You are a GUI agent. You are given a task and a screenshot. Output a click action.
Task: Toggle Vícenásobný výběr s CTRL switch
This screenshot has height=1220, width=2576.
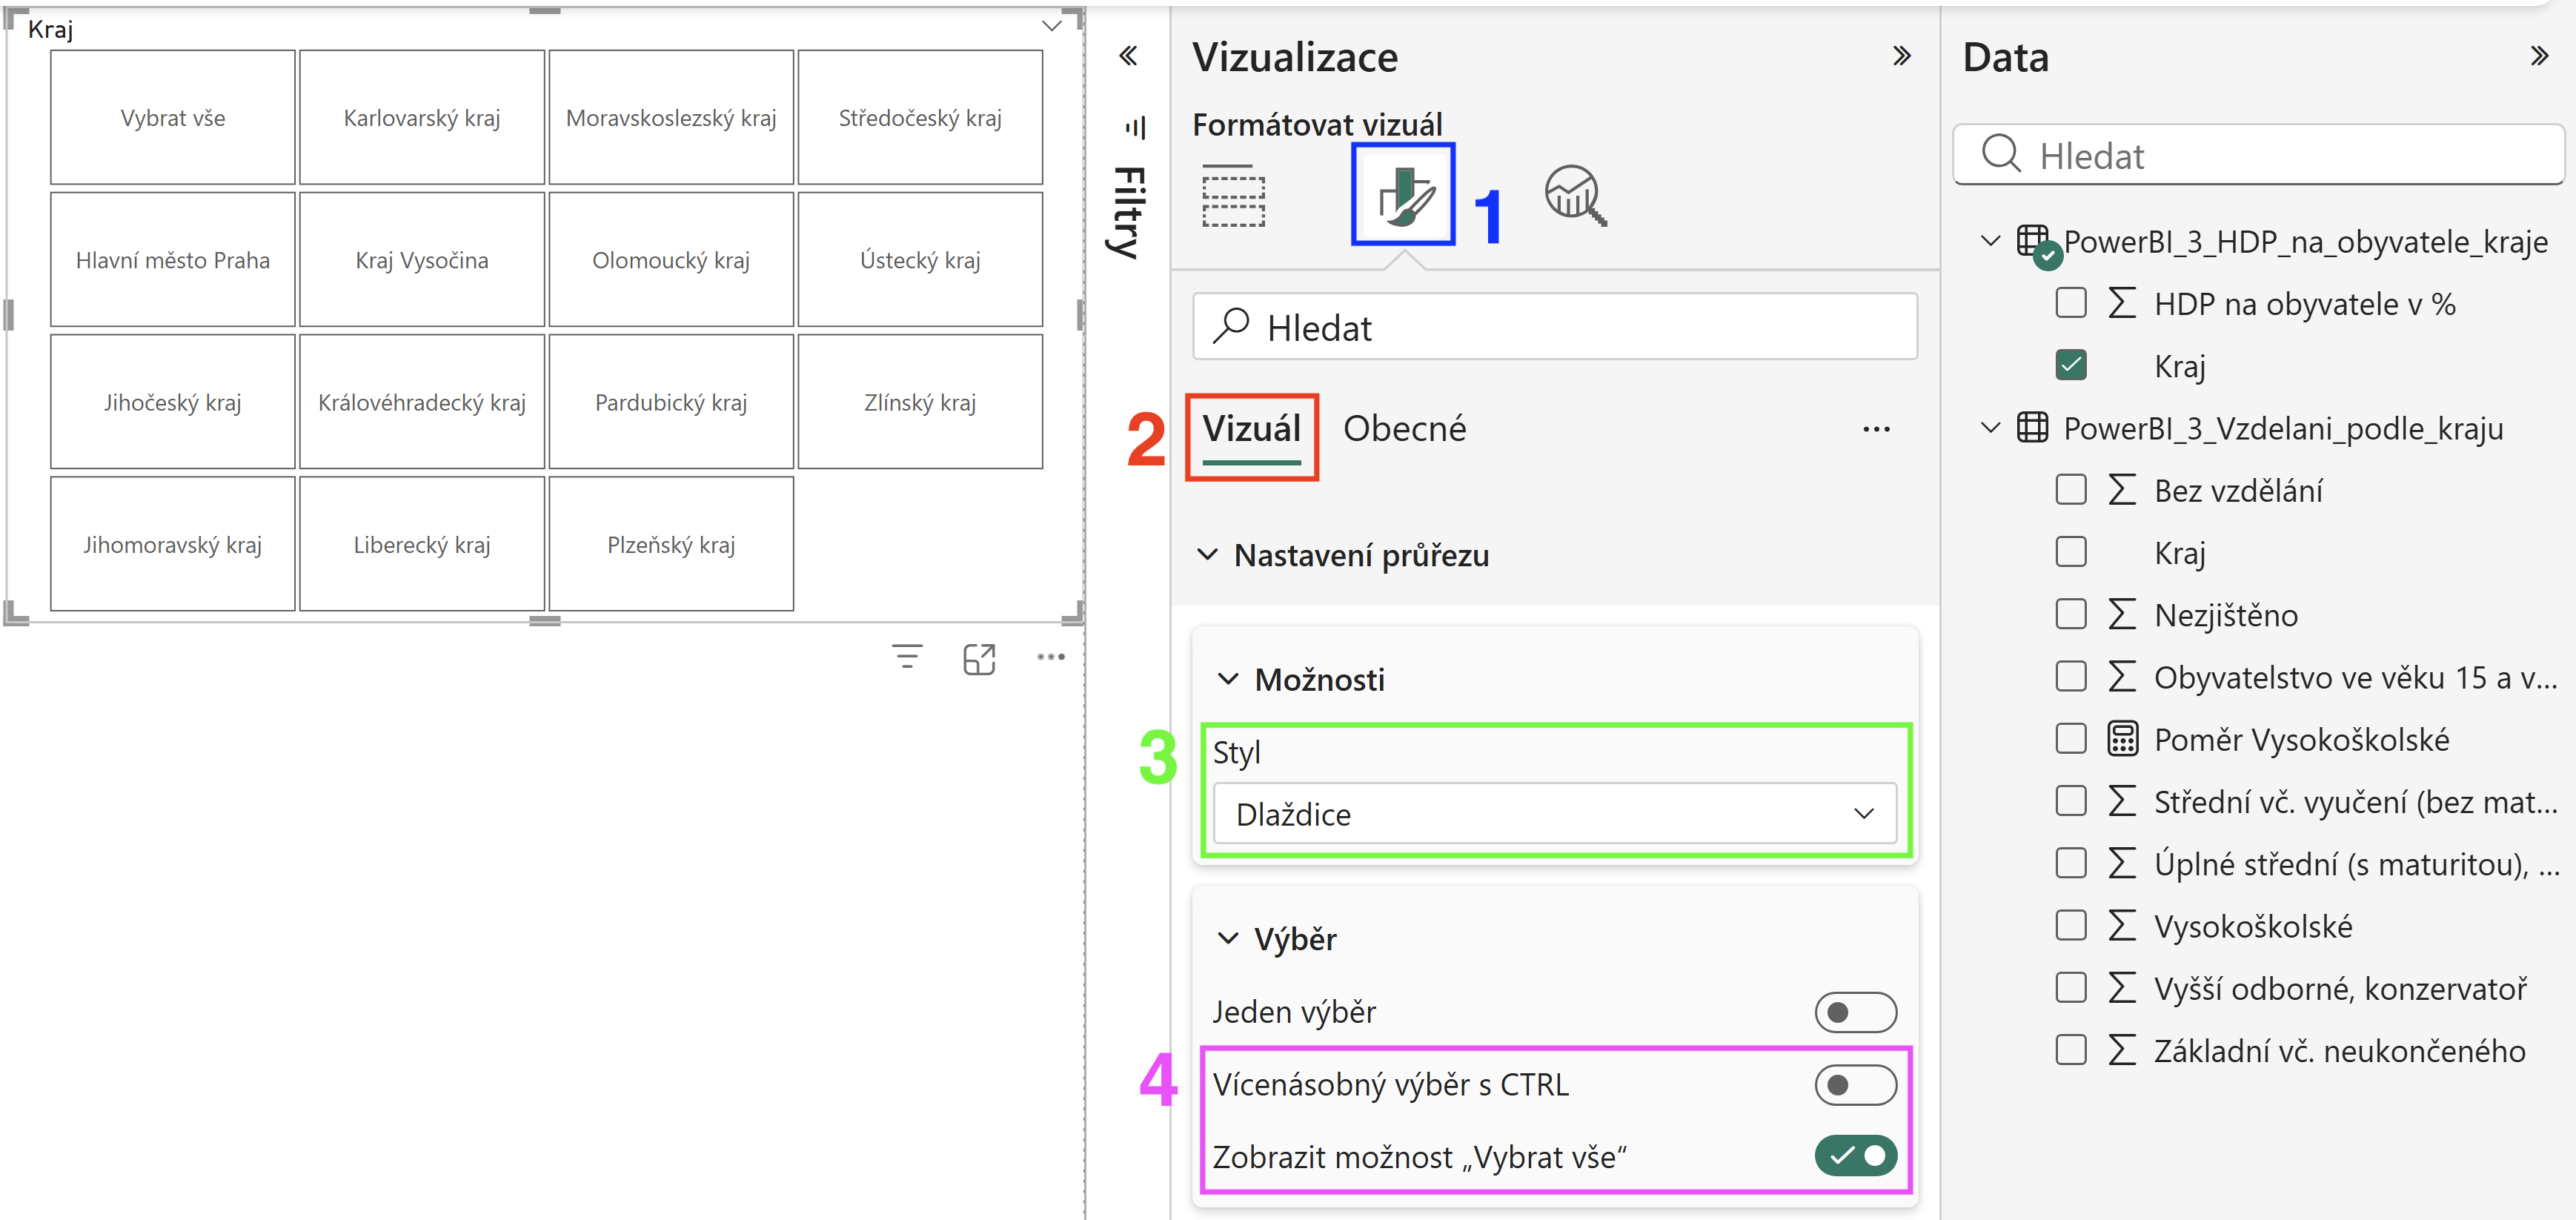1855,1085
